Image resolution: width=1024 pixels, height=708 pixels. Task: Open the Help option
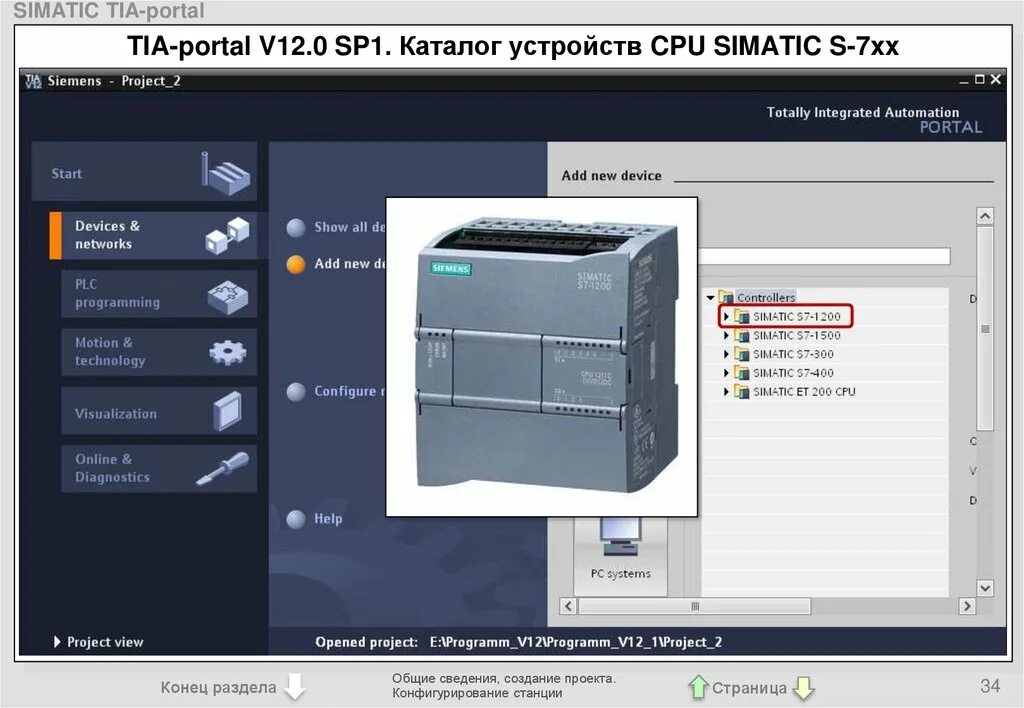click(x=315, y=519)
